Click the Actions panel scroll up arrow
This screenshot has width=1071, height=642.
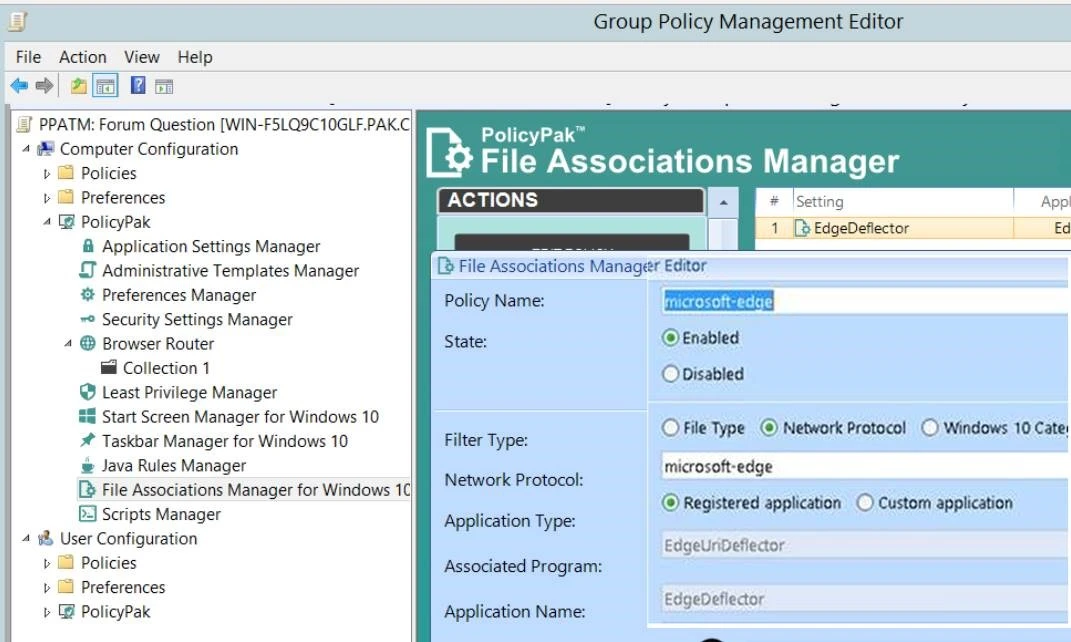tap(723, 203)
